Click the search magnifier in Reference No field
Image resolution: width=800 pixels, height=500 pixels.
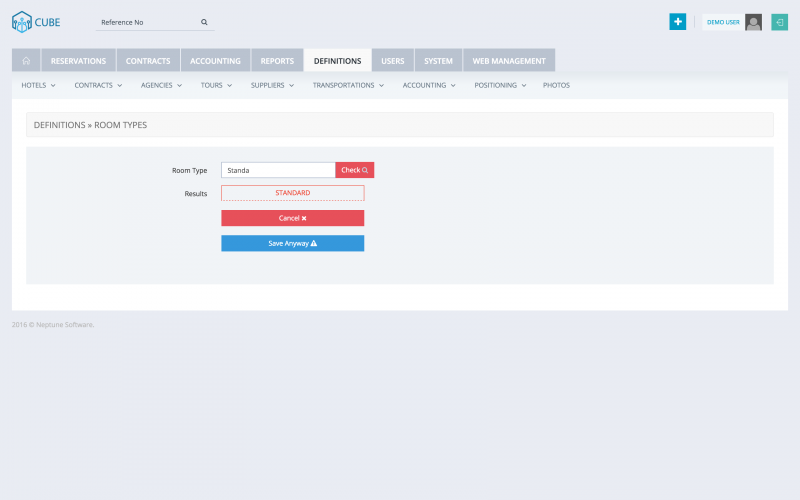tap(204, 22)
